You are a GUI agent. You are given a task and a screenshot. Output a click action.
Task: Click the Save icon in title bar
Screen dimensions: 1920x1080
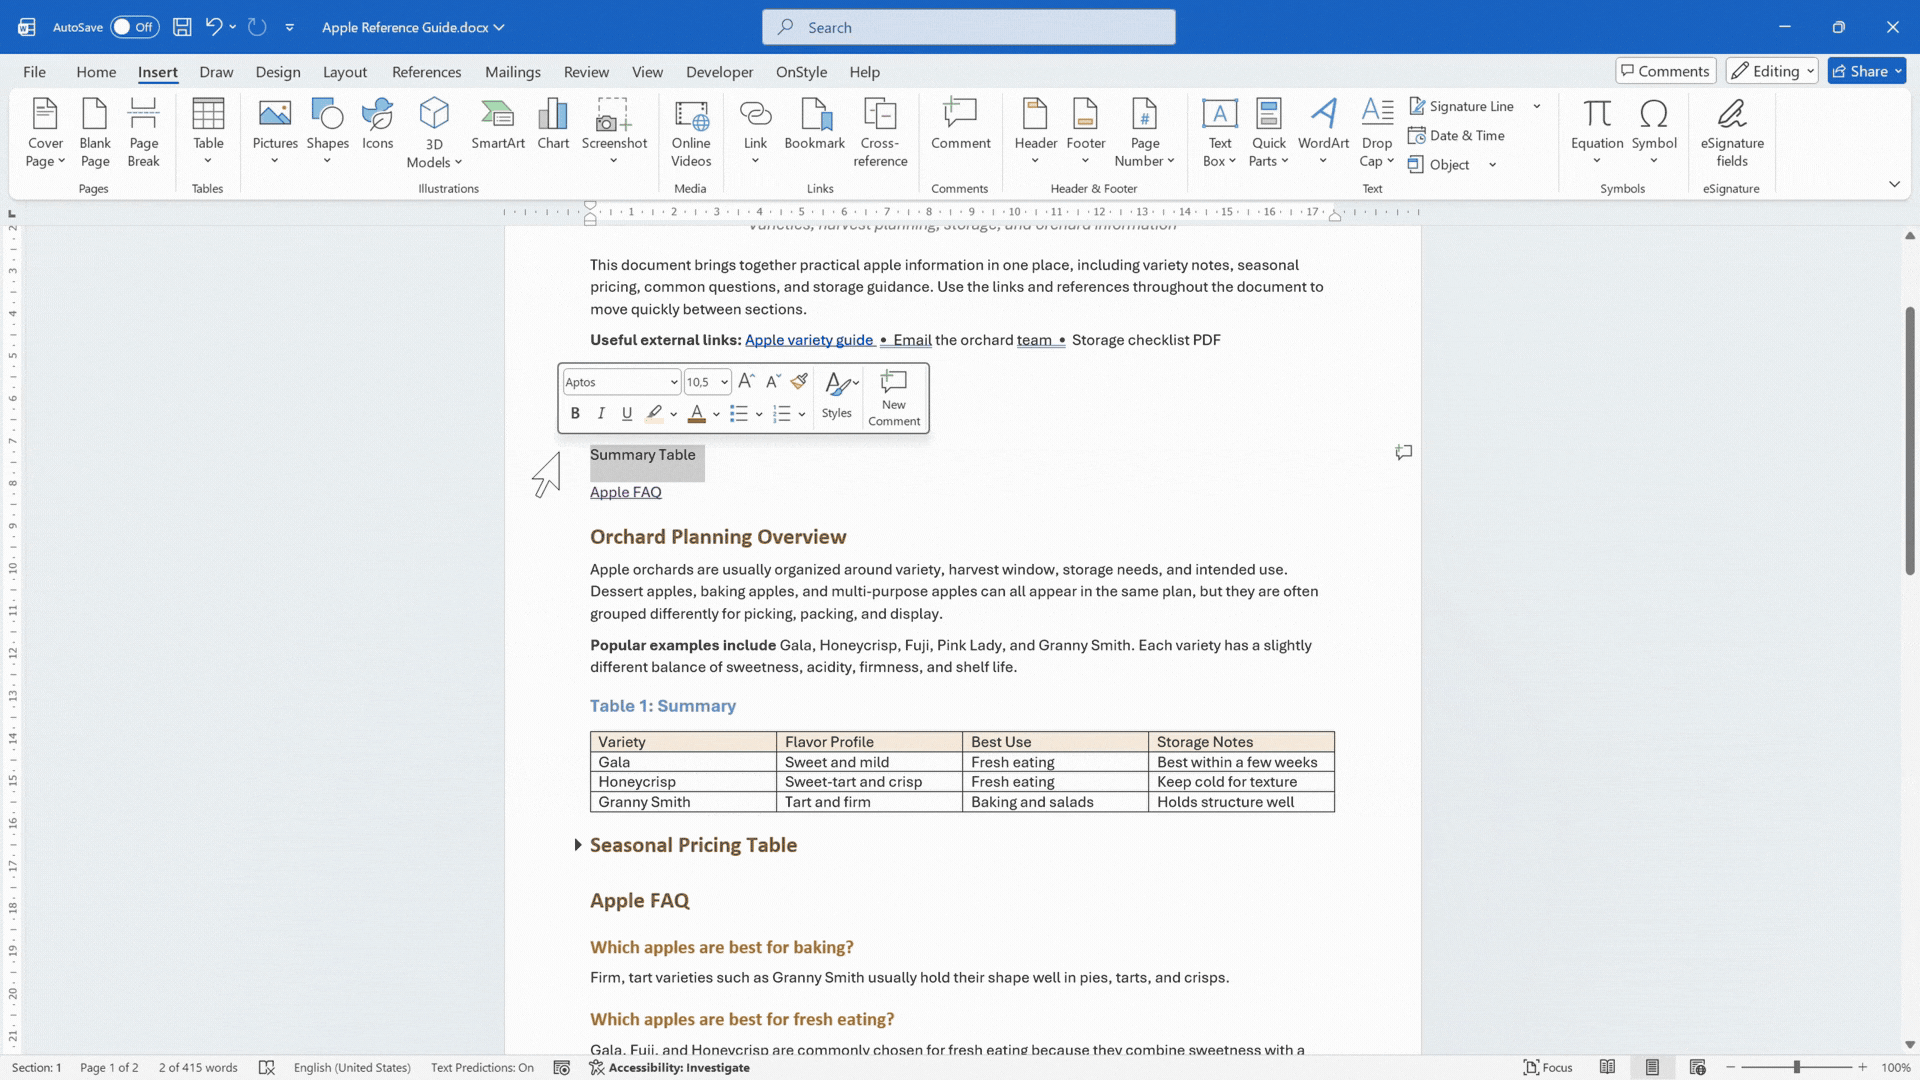(x=182, y=27)
